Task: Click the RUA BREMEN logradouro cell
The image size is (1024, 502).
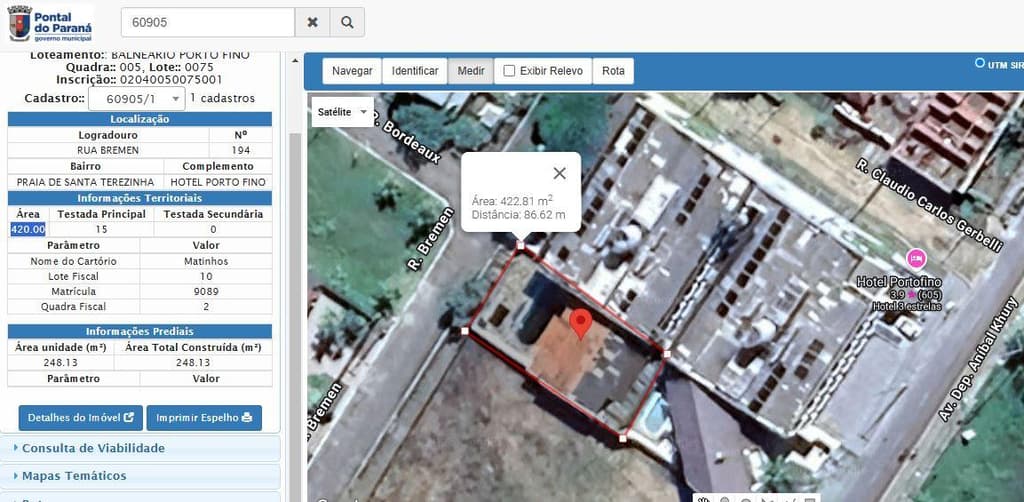Action: pyautogui.click(x=108, y=150)
